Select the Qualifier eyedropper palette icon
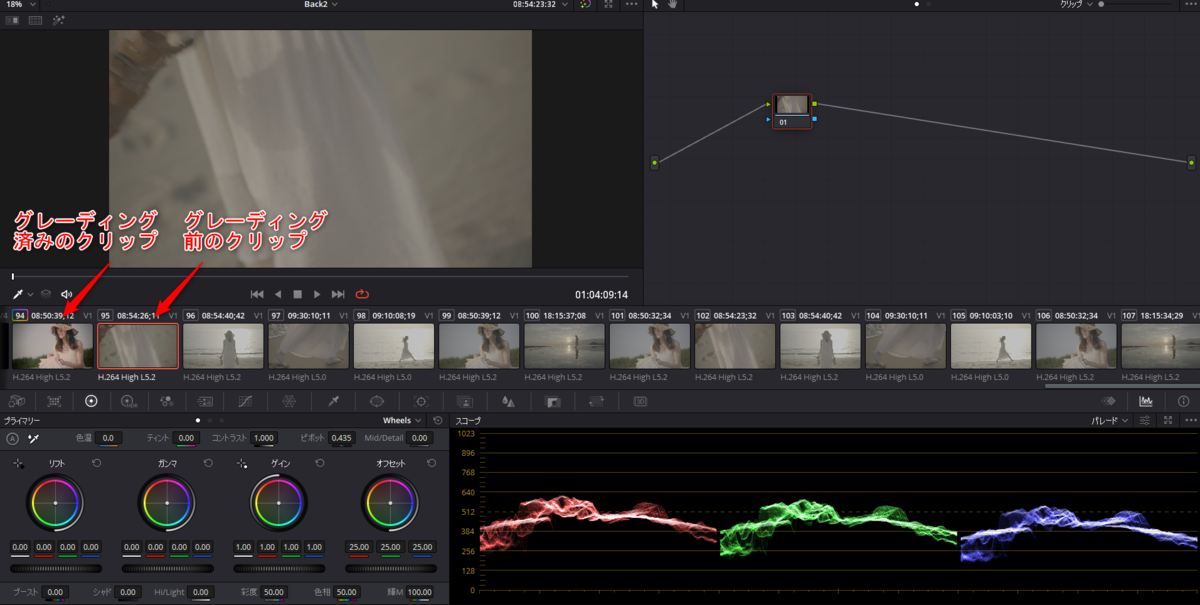This screenshot has height=605, width=1200. [333, 401]
